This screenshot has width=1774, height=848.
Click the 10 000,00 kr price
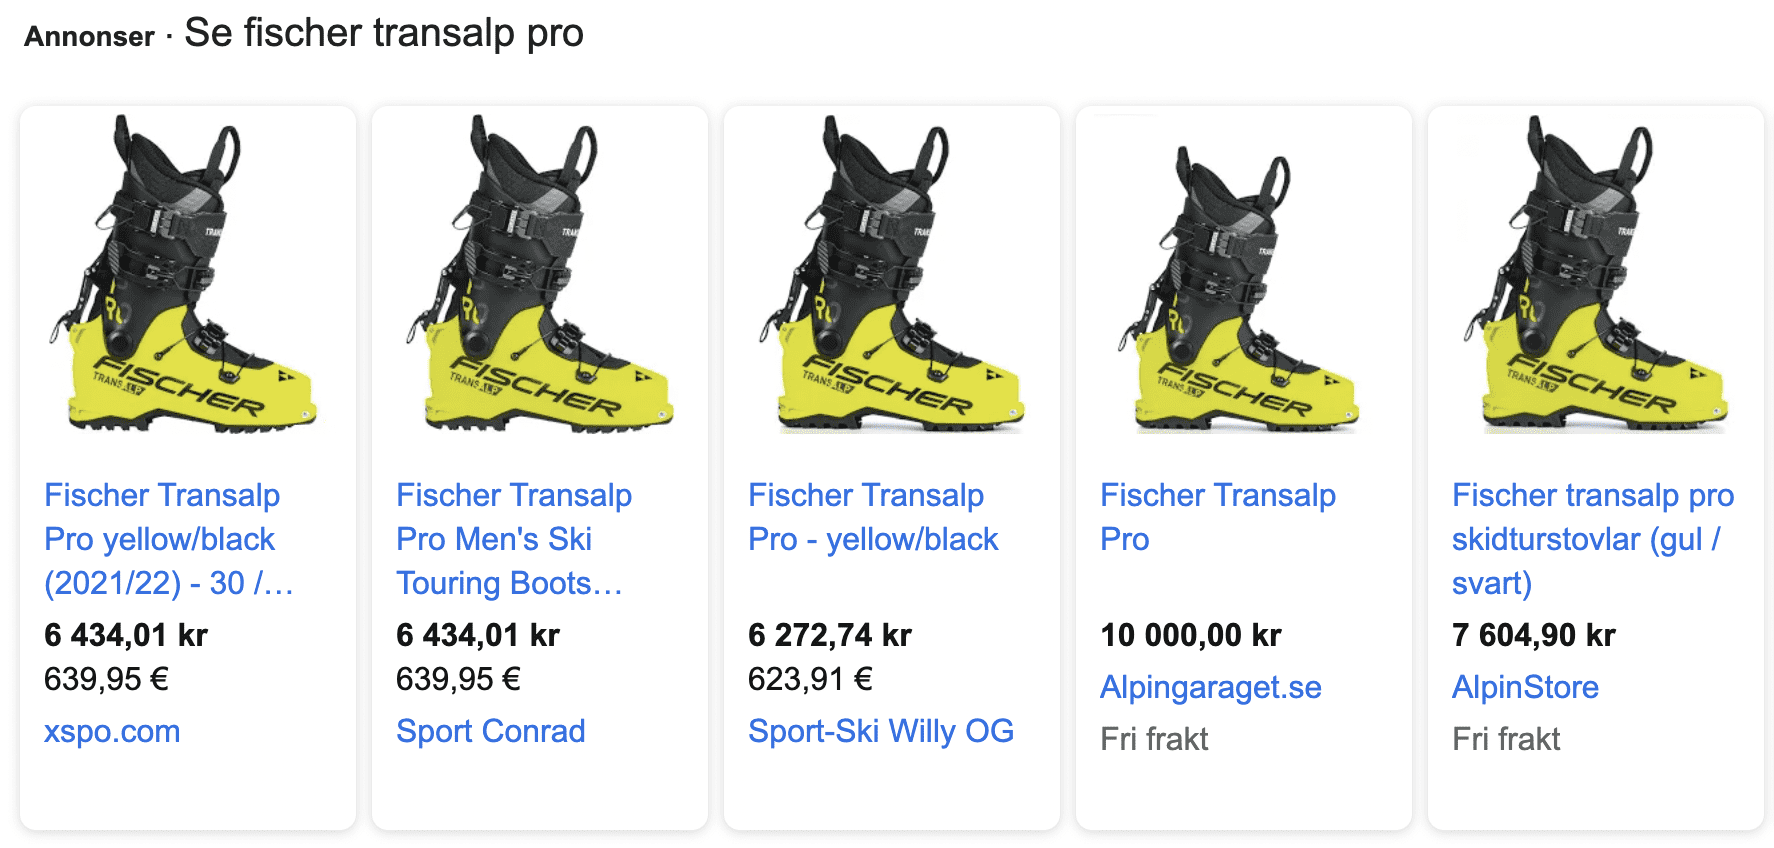(x=1190, y=635)
